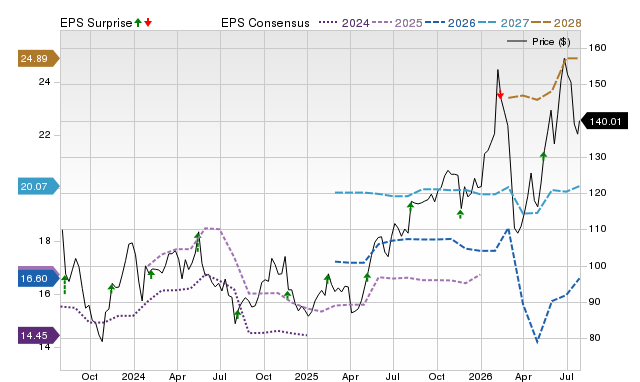Click the 80 price axis label

click(594, 338)
